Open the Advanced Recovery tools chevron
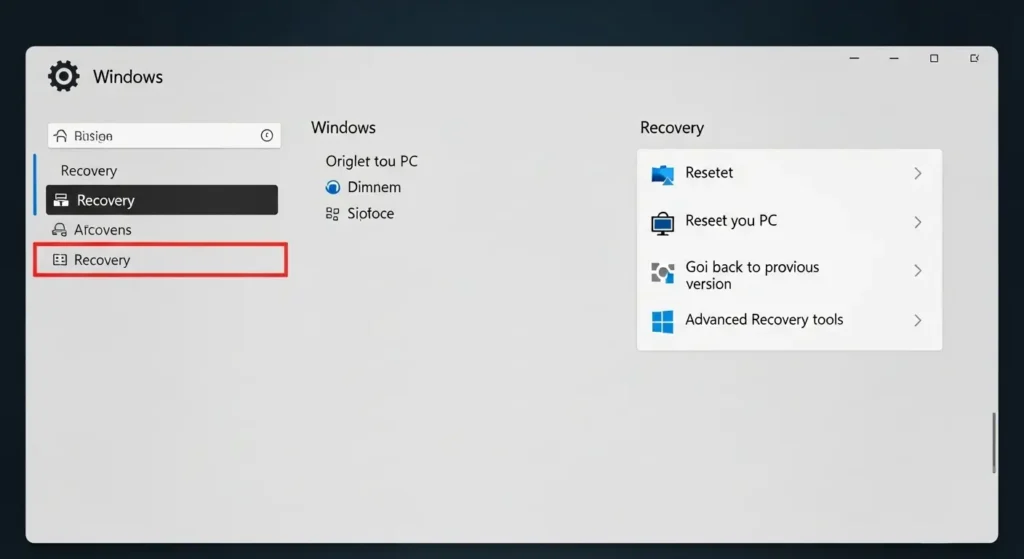 pyautogui.click(x=918, y=320)
